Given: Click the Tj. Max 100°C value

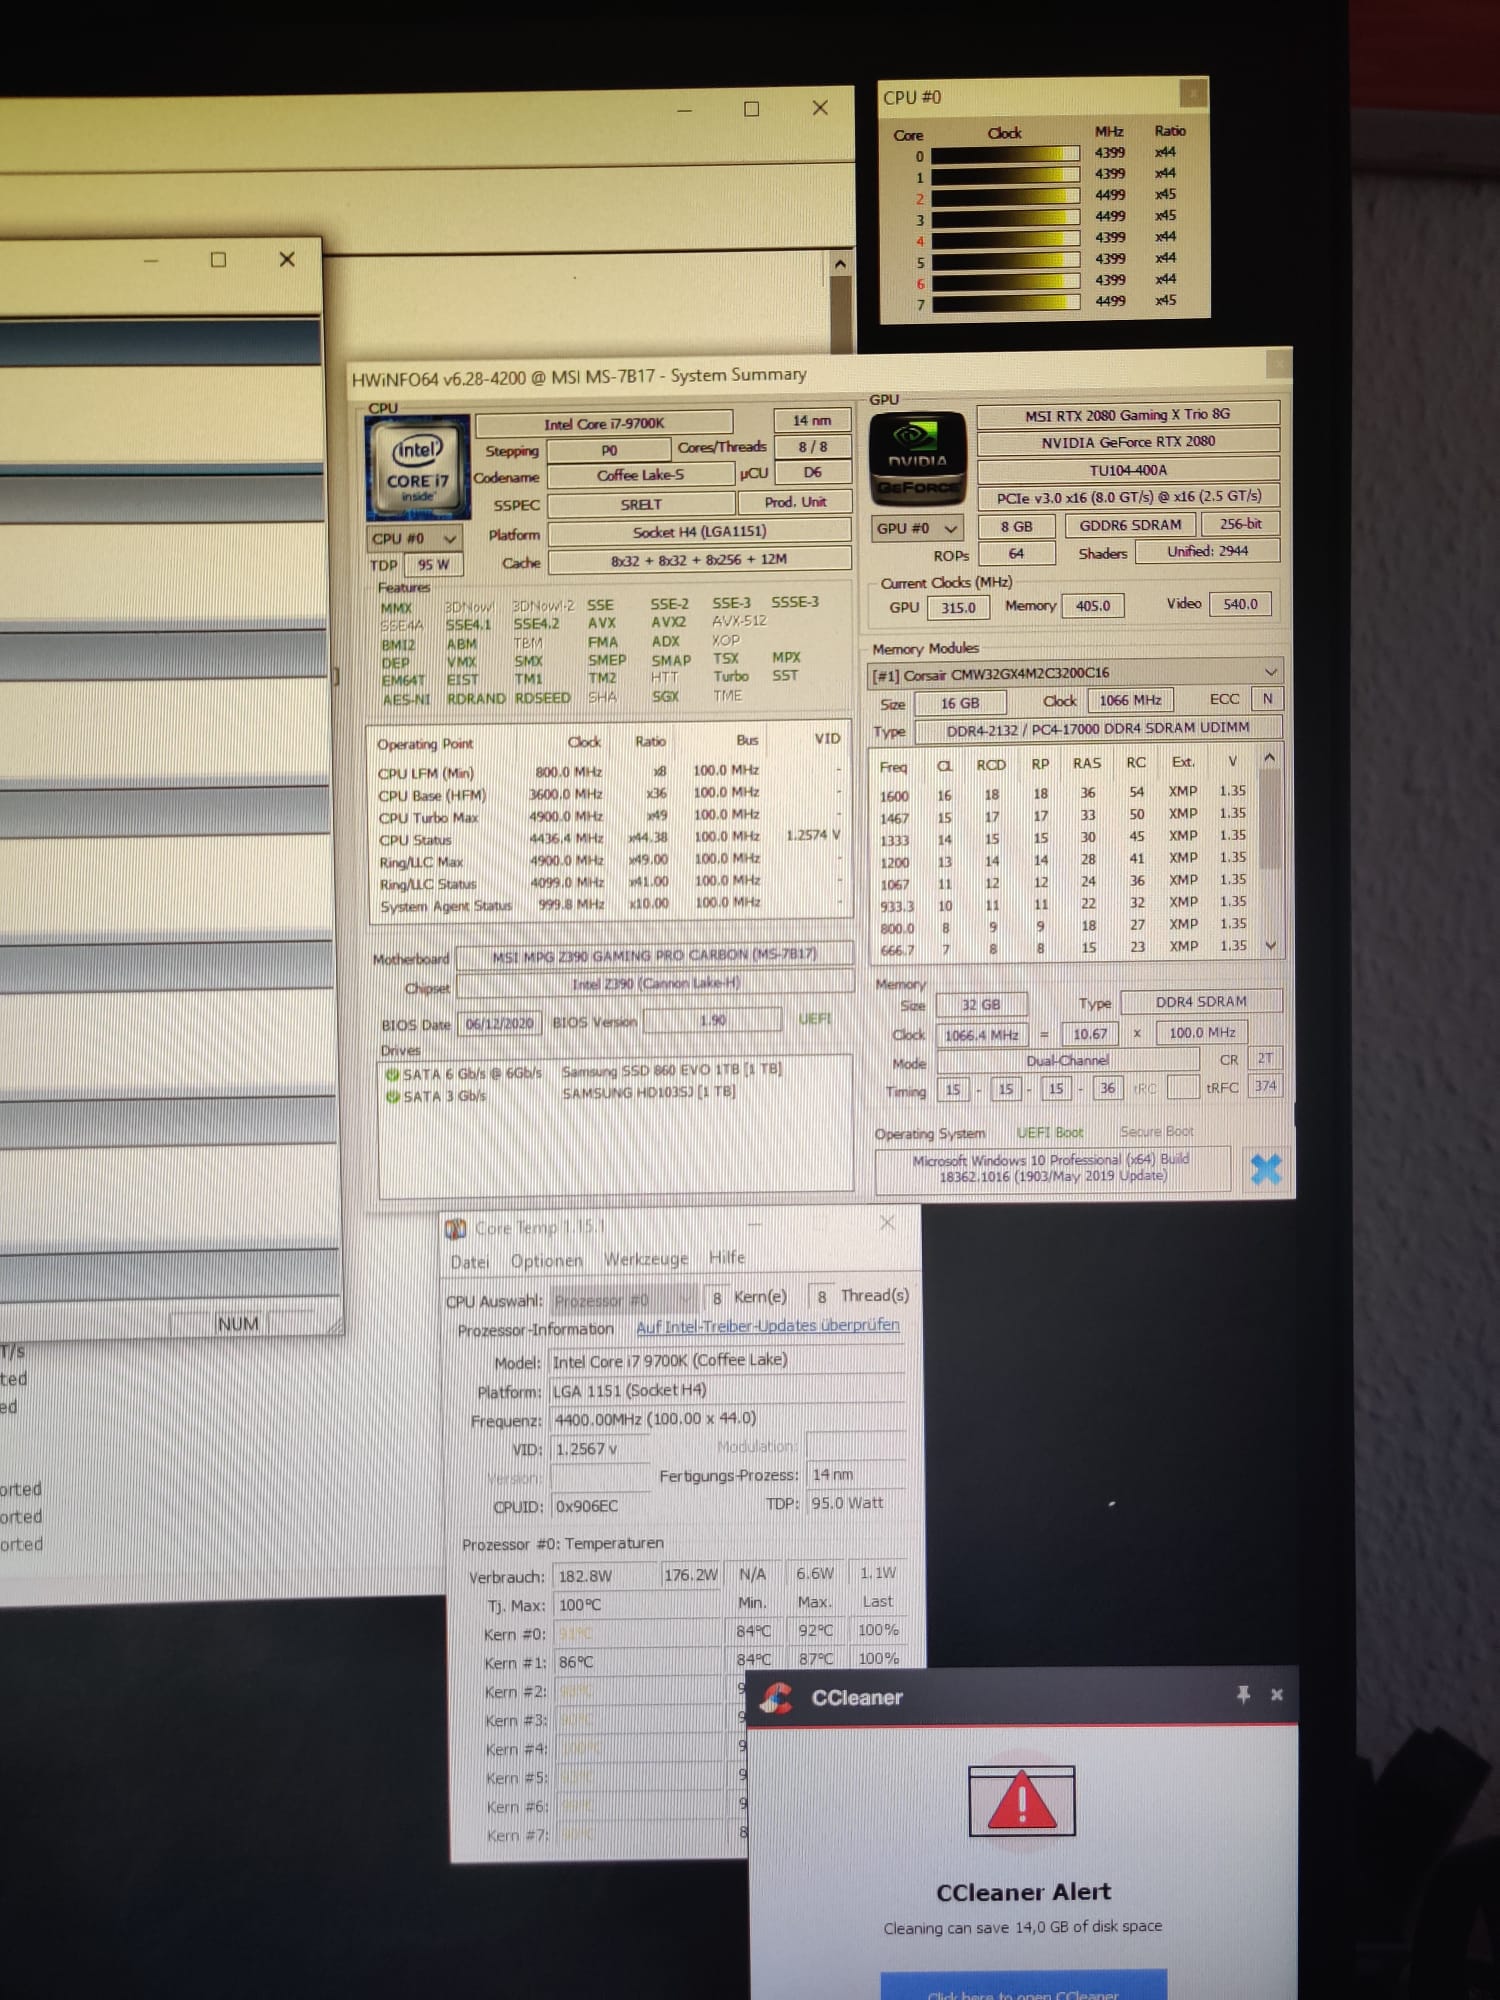Looking at the screenshot, I should point(640,1605).
